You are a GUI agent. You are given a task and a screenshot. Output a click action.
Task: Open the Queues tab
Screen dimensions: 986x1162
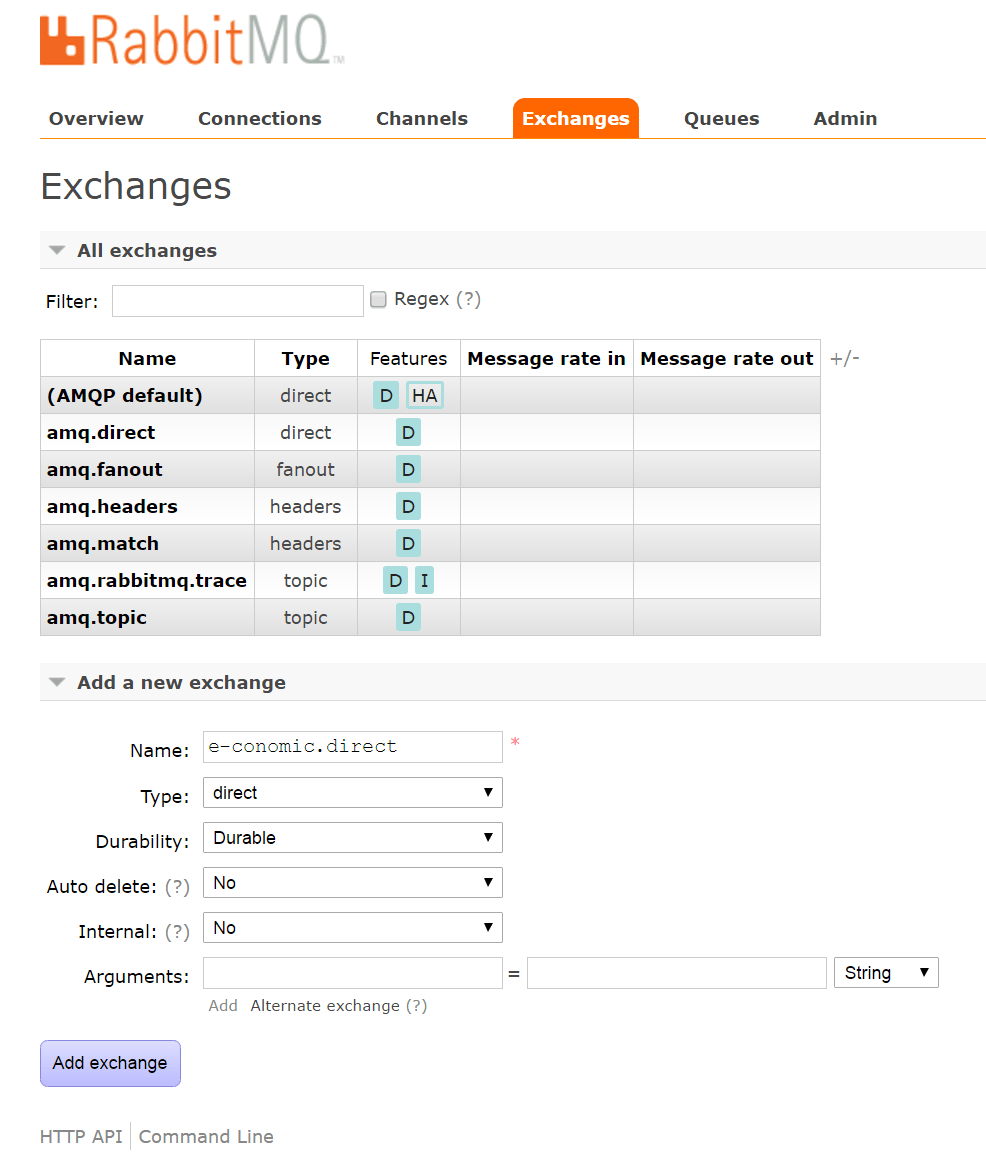click(x=722, y=119)
